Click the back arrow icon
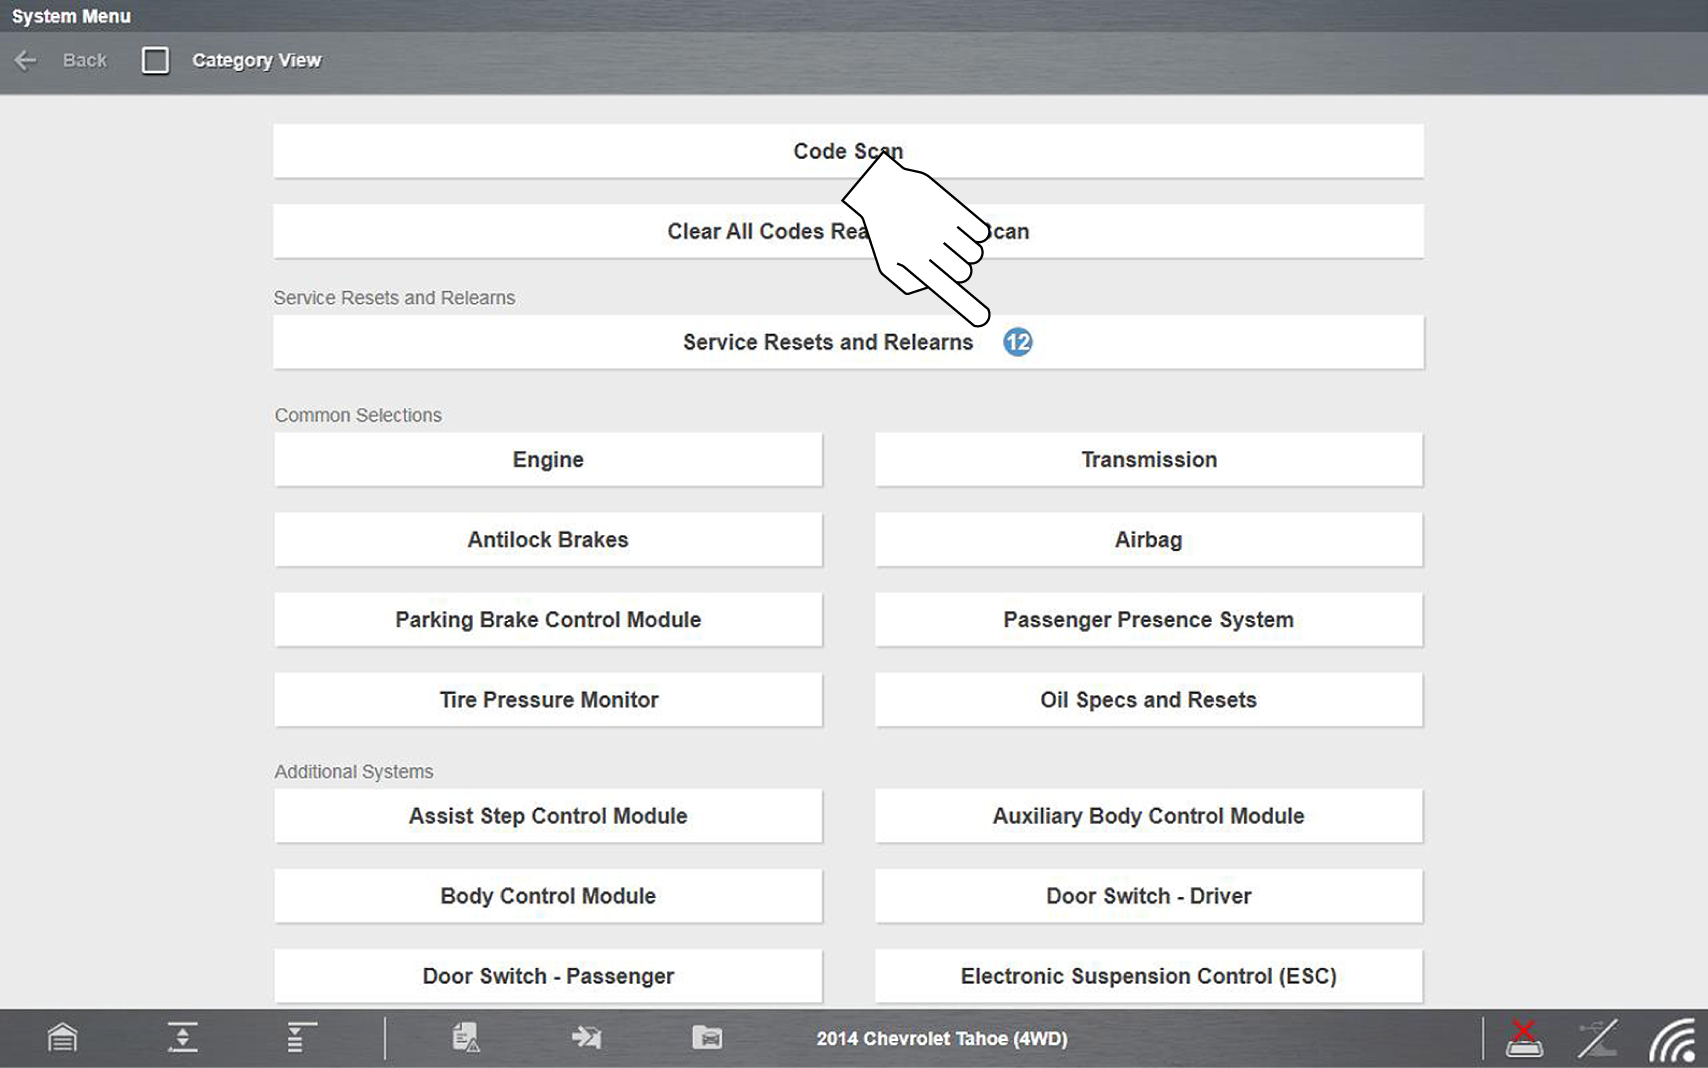This screenshot has height=1068, width=1708. [26, 61]
